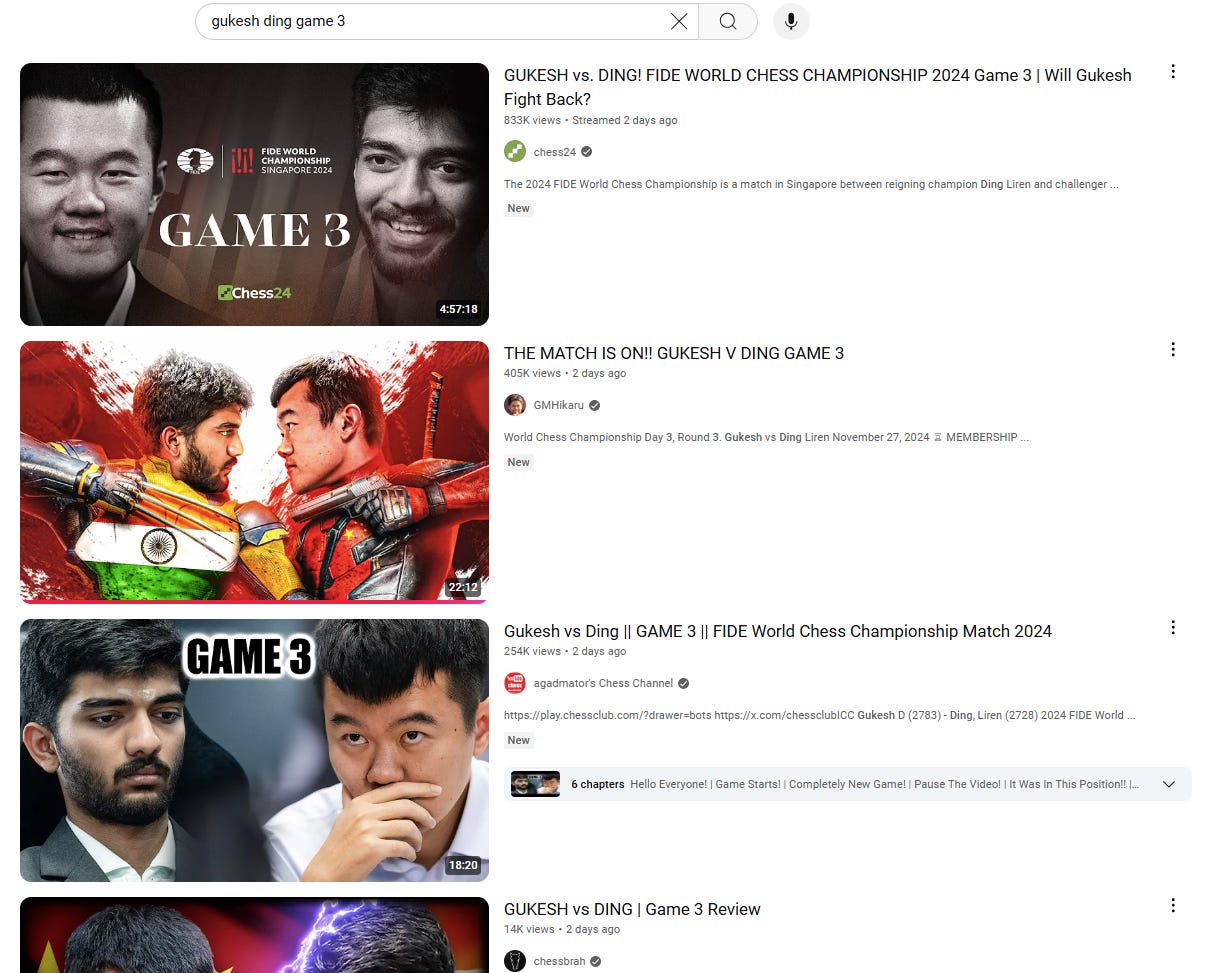The height and width of the screenshot is (973, 1205).
Task: Click the 'New' badge under the GMHikaru description
Action: pos(519,462)
